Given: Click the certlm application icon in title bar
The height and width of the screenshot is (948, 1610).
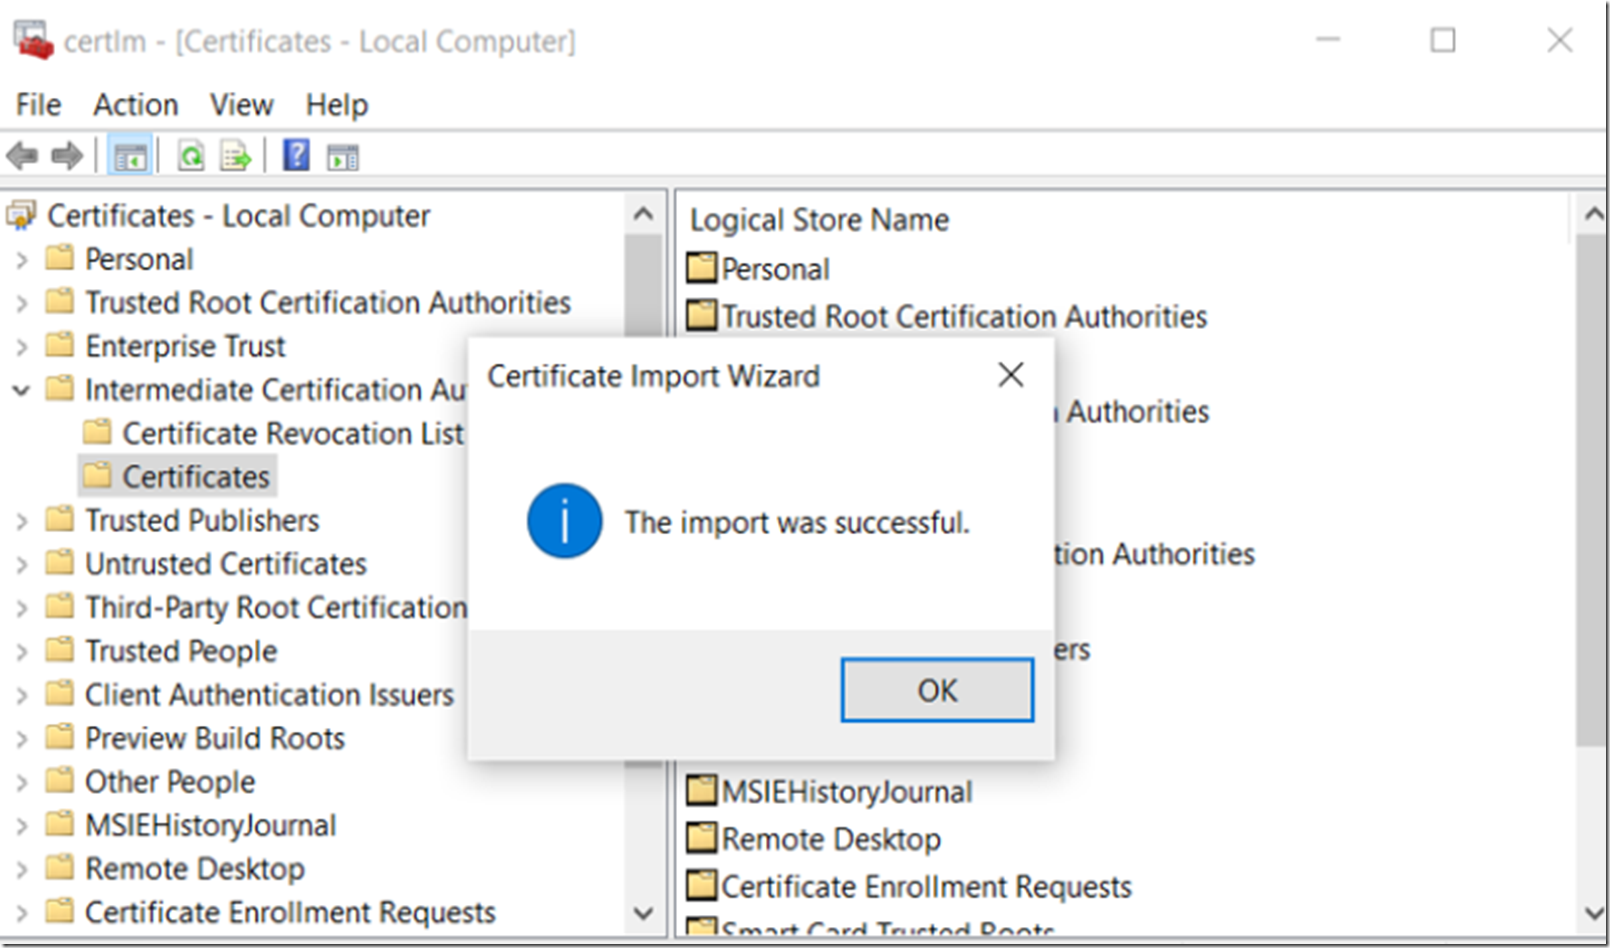Looking at the screenshot, I should tap(33, 40).
